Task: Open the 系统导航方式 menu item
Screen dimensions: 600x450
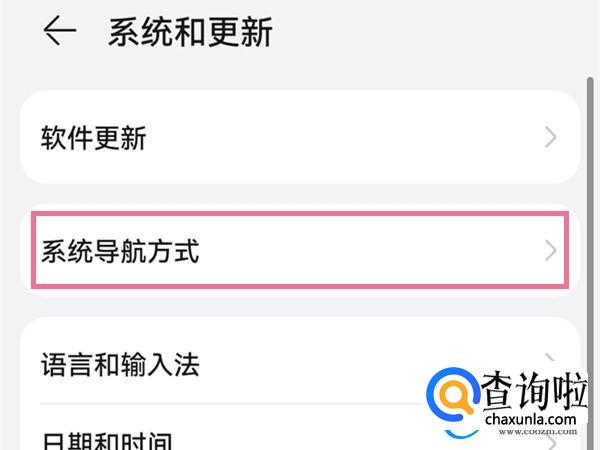Action: [300, 250]
